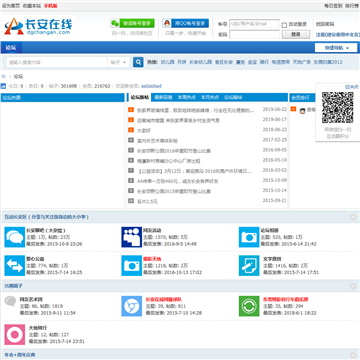The image size is (360, 360).
Task: Switch to the 最新回复 tab
Action: (164, 98)
